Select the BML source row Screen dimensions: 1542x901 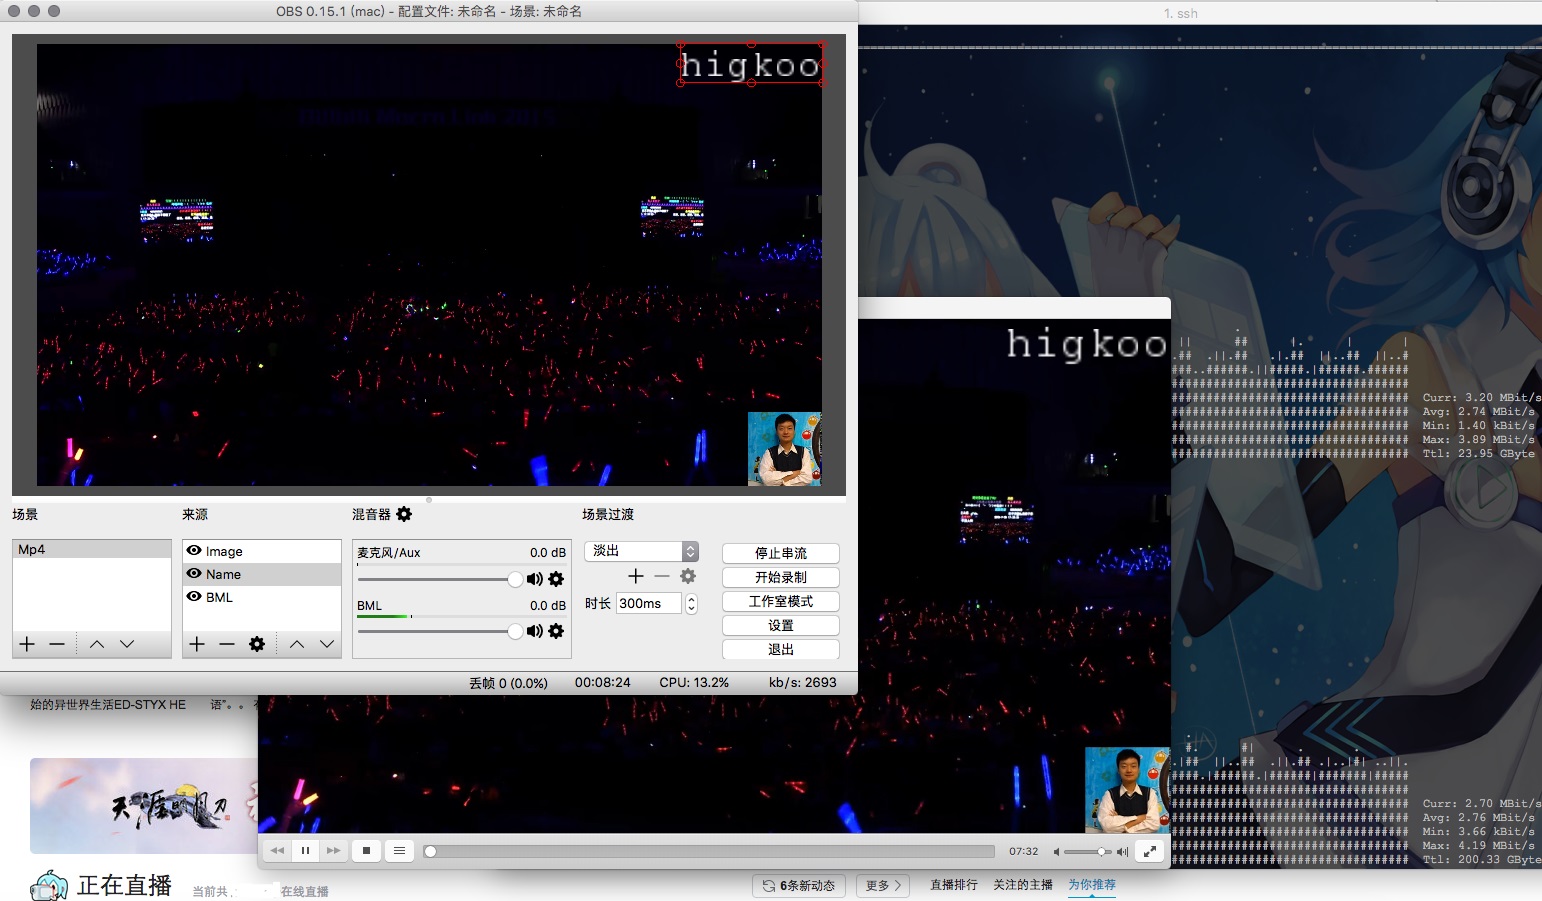click(262, 597)
